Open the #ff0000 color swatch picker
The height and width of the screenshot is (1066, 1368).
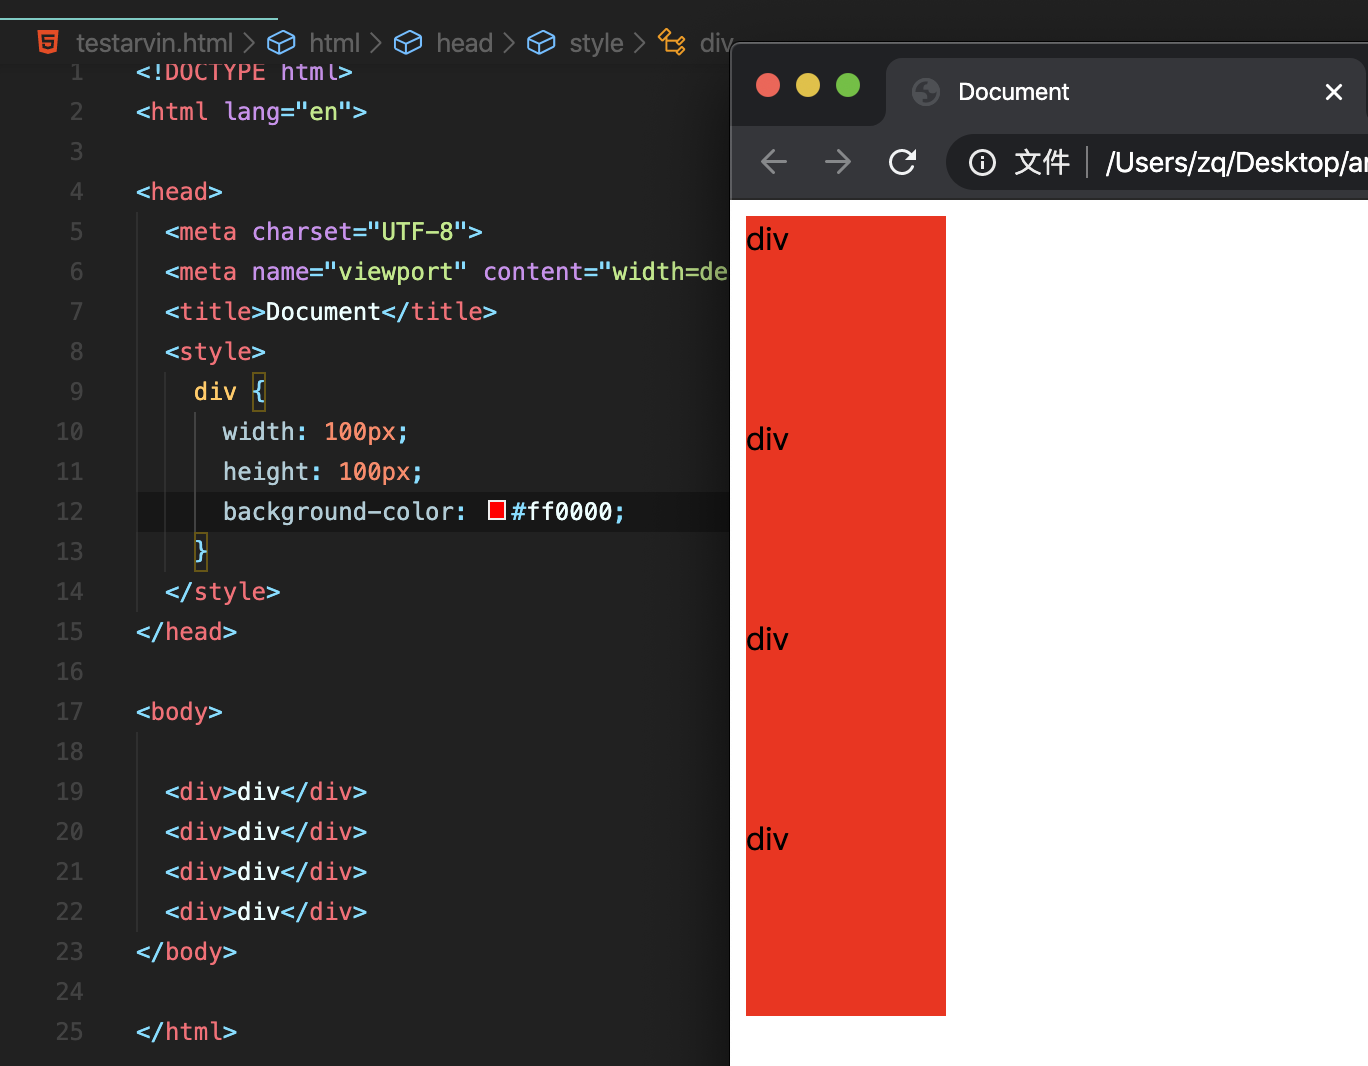(x=497, y=510)
